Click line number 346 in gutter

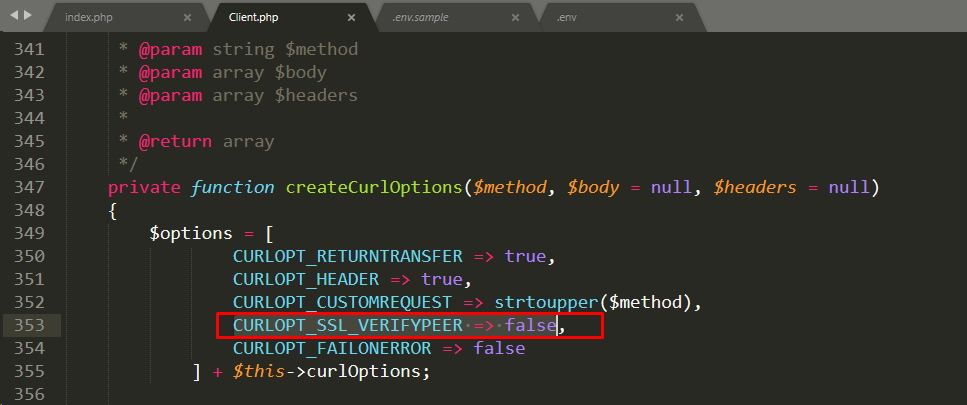29,164
